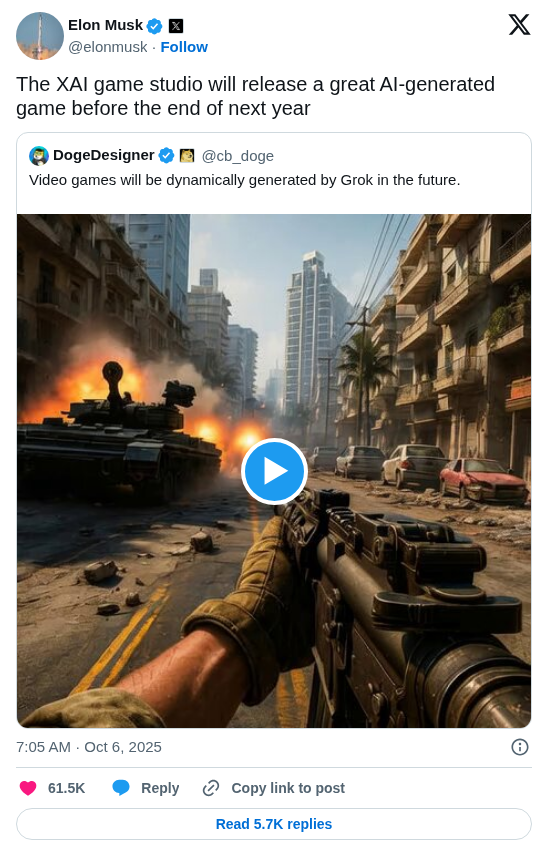The width and height of the screenshot is (548, 856).
Task: Like the post with heart icon
Action: [x=28, y=788]
